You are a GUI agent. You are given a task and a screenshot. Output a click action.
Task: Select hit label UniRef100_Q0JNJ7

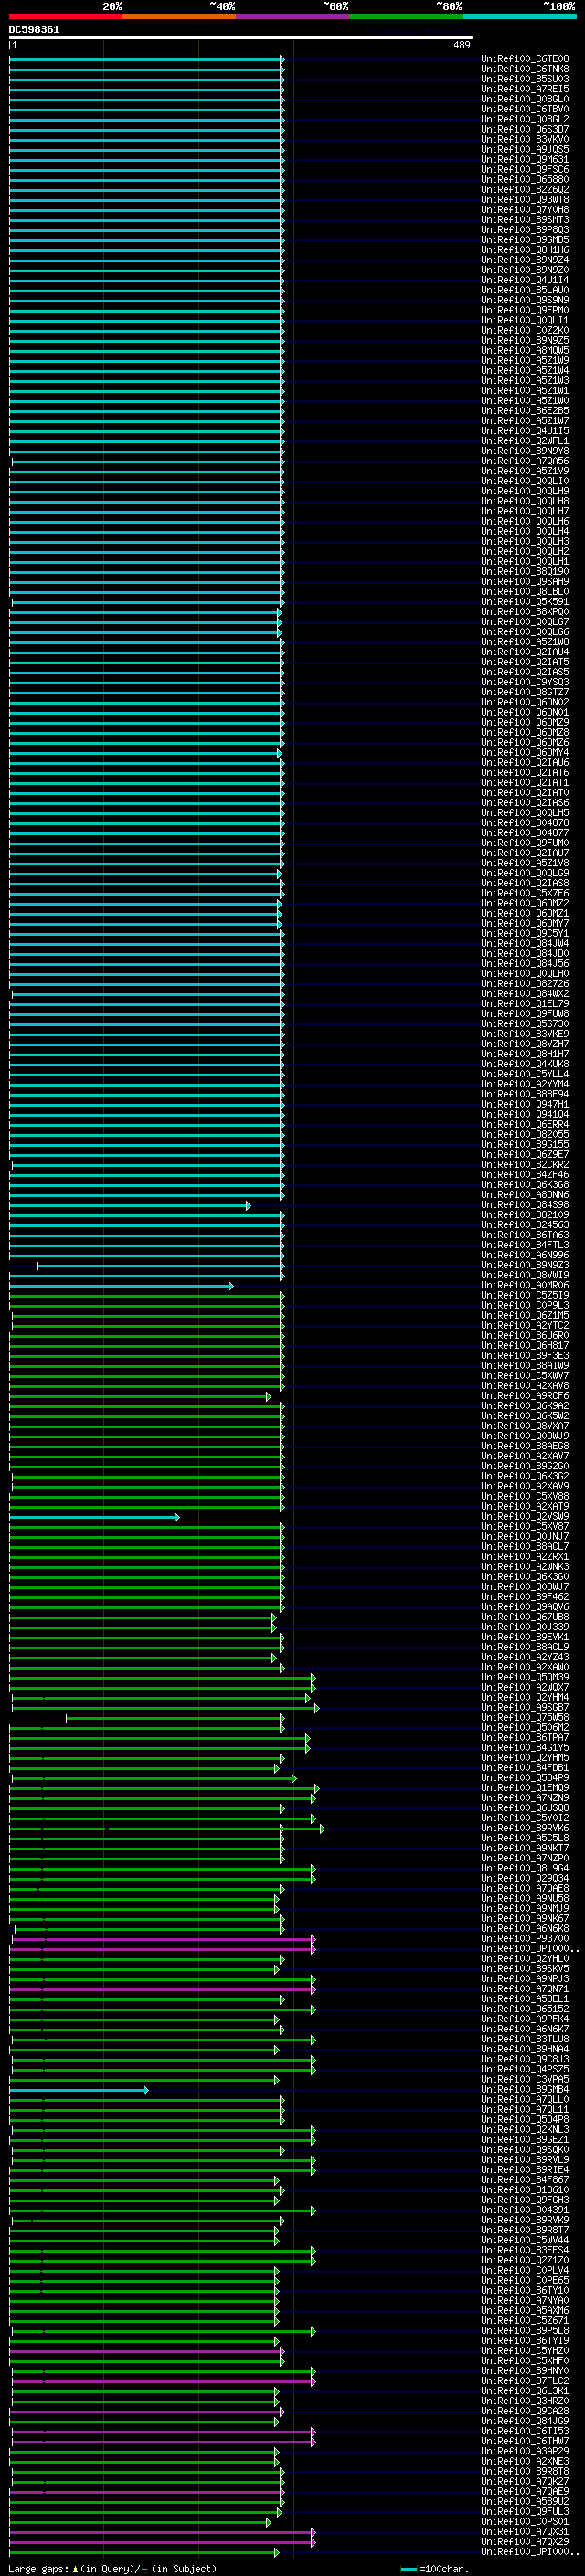[x=525, y=1537]
